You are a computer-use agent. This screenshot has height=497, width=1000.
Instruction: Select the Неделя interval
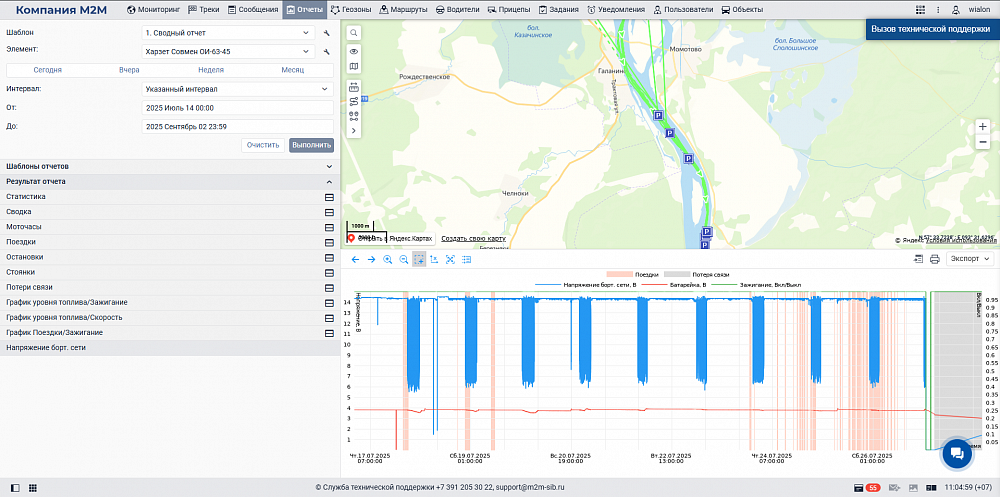coord(210,70)
